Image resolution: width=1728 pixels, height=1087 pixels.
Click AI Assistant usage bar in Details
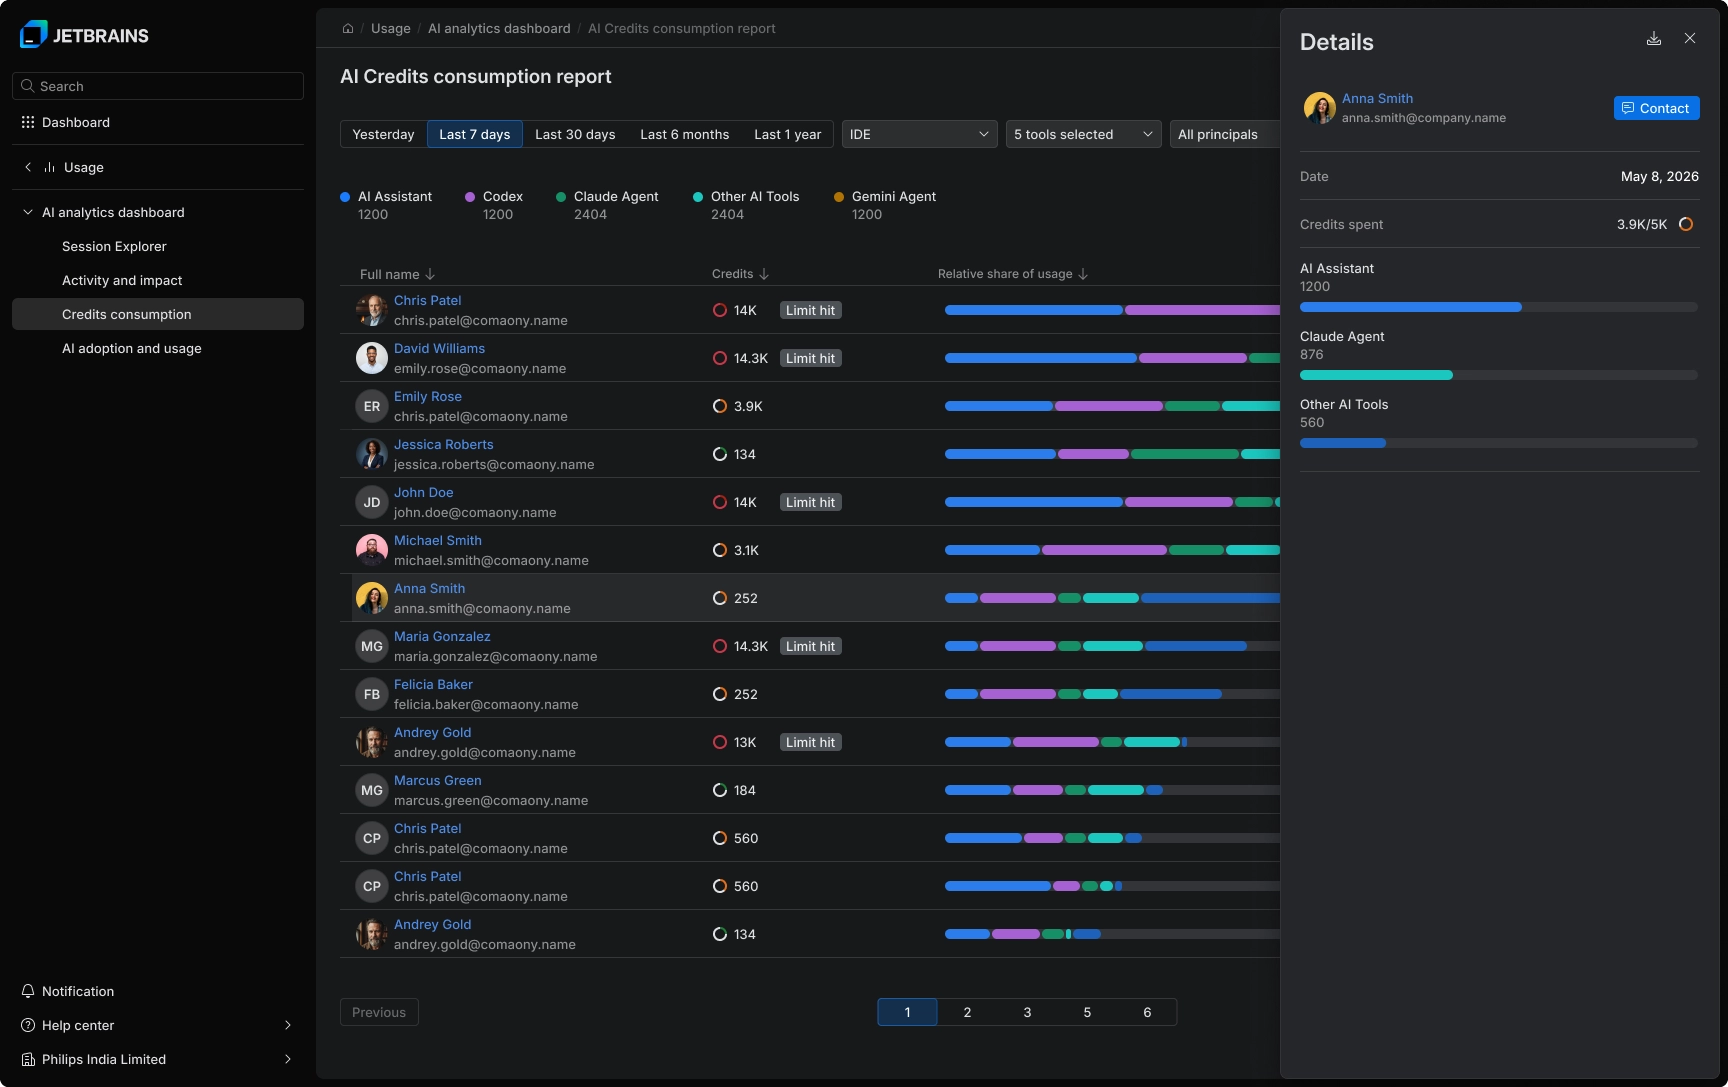1498,307
